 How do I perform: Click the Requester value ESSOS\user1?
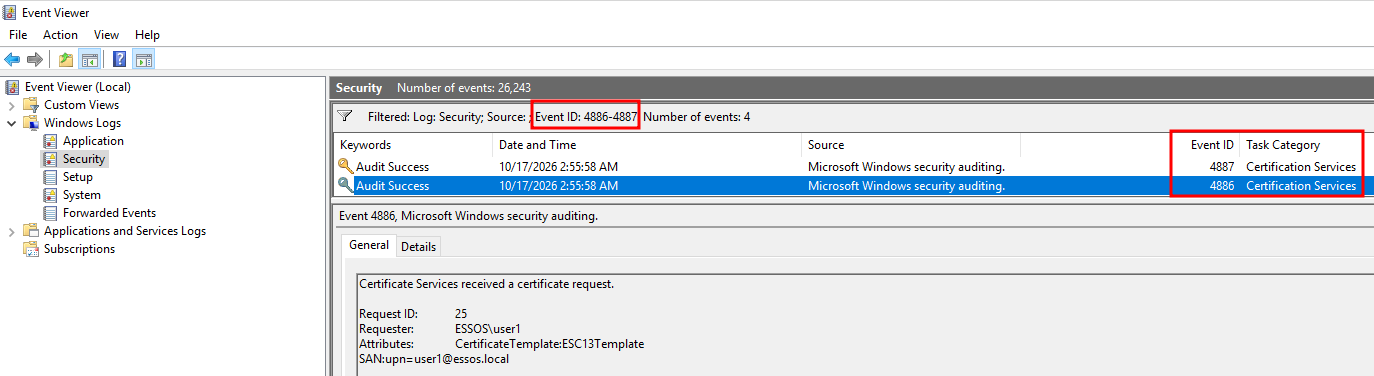pos(488,329)
